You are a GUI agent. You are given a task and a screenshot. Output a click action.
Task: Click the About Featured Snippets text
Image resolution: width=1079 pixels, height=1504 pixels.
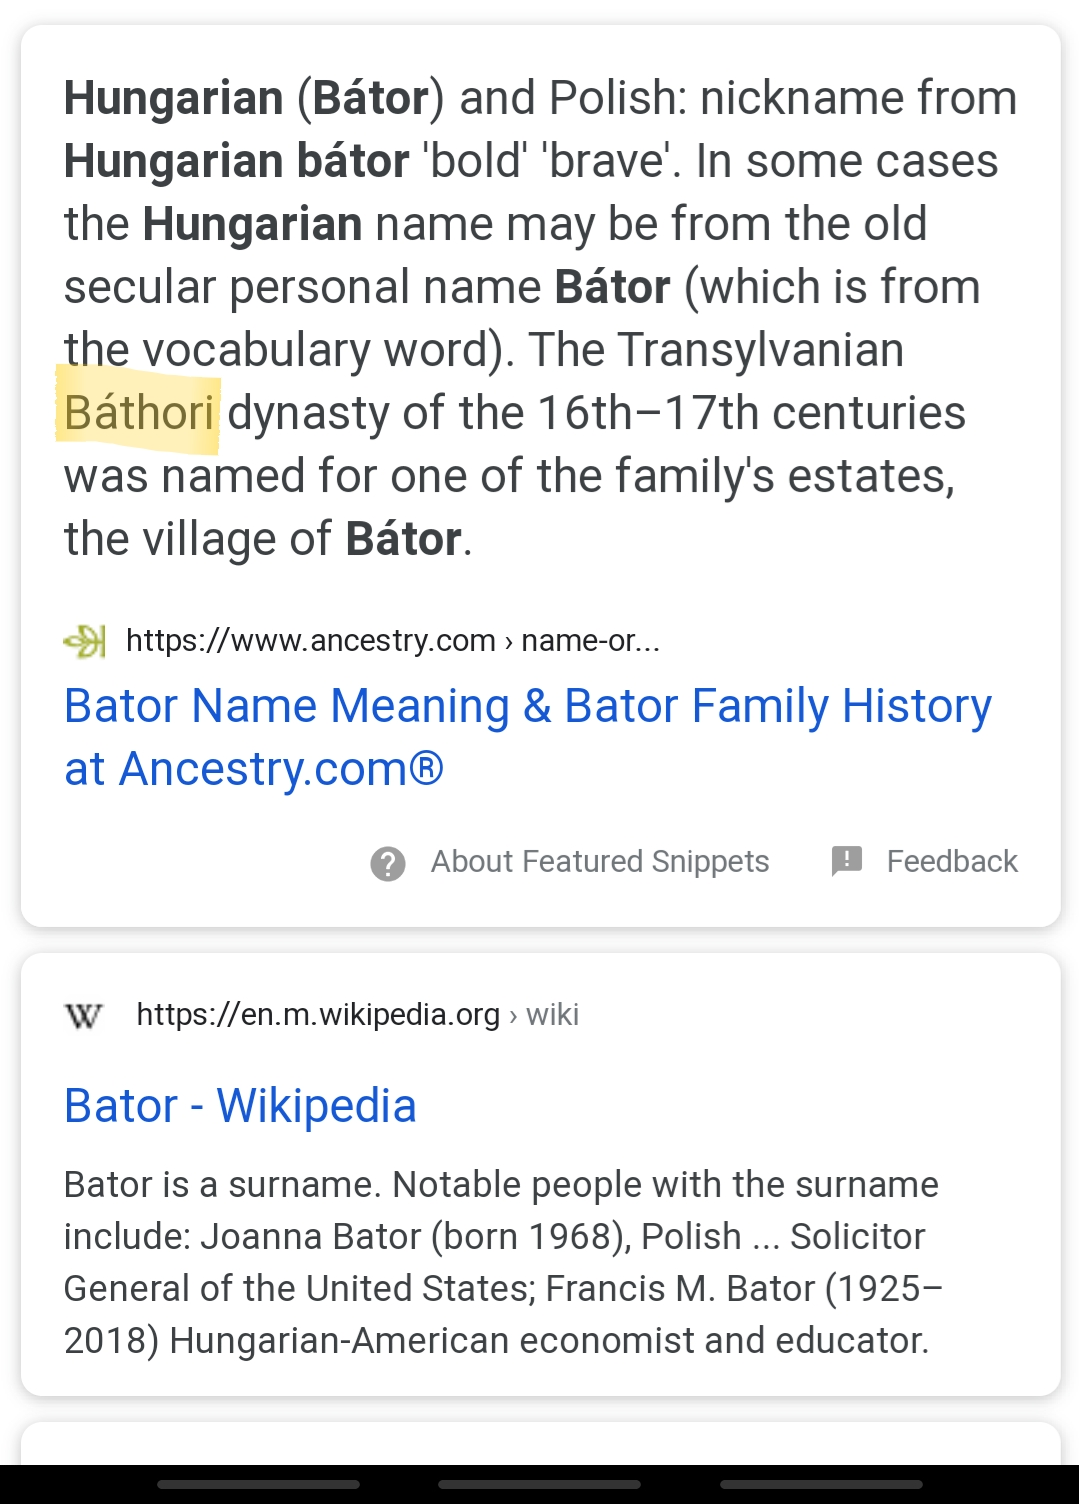[600, 862]
